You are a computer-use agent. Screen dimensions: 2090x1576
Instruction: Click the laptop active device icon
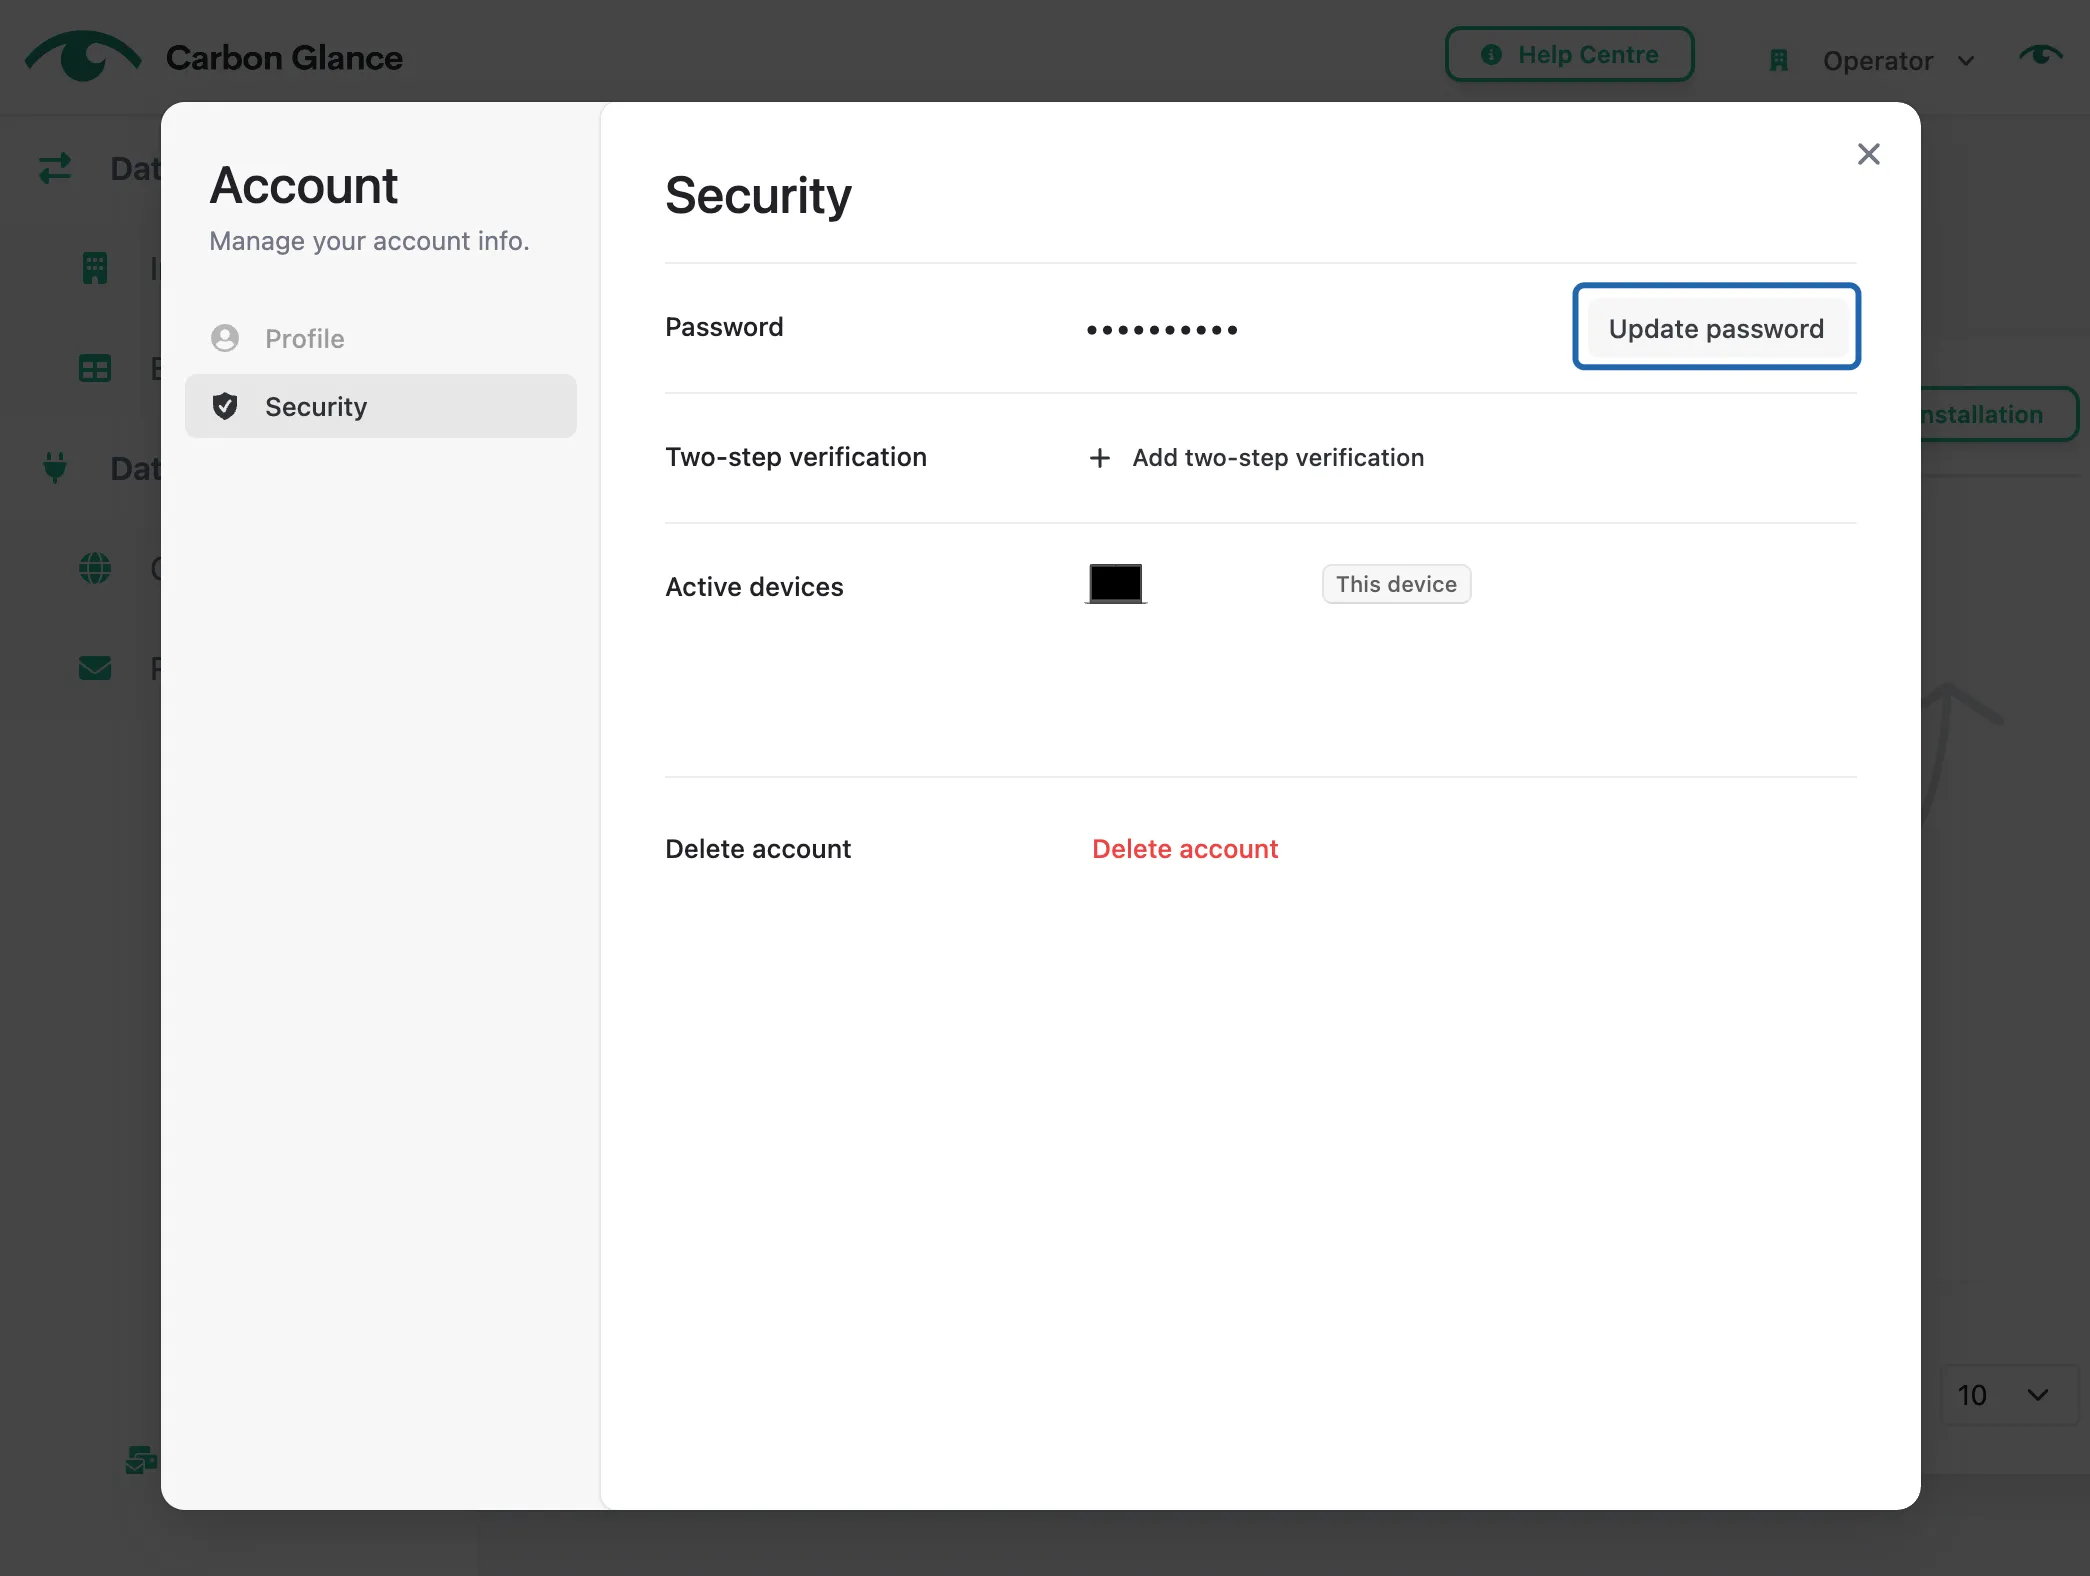tap(1116, 584)
